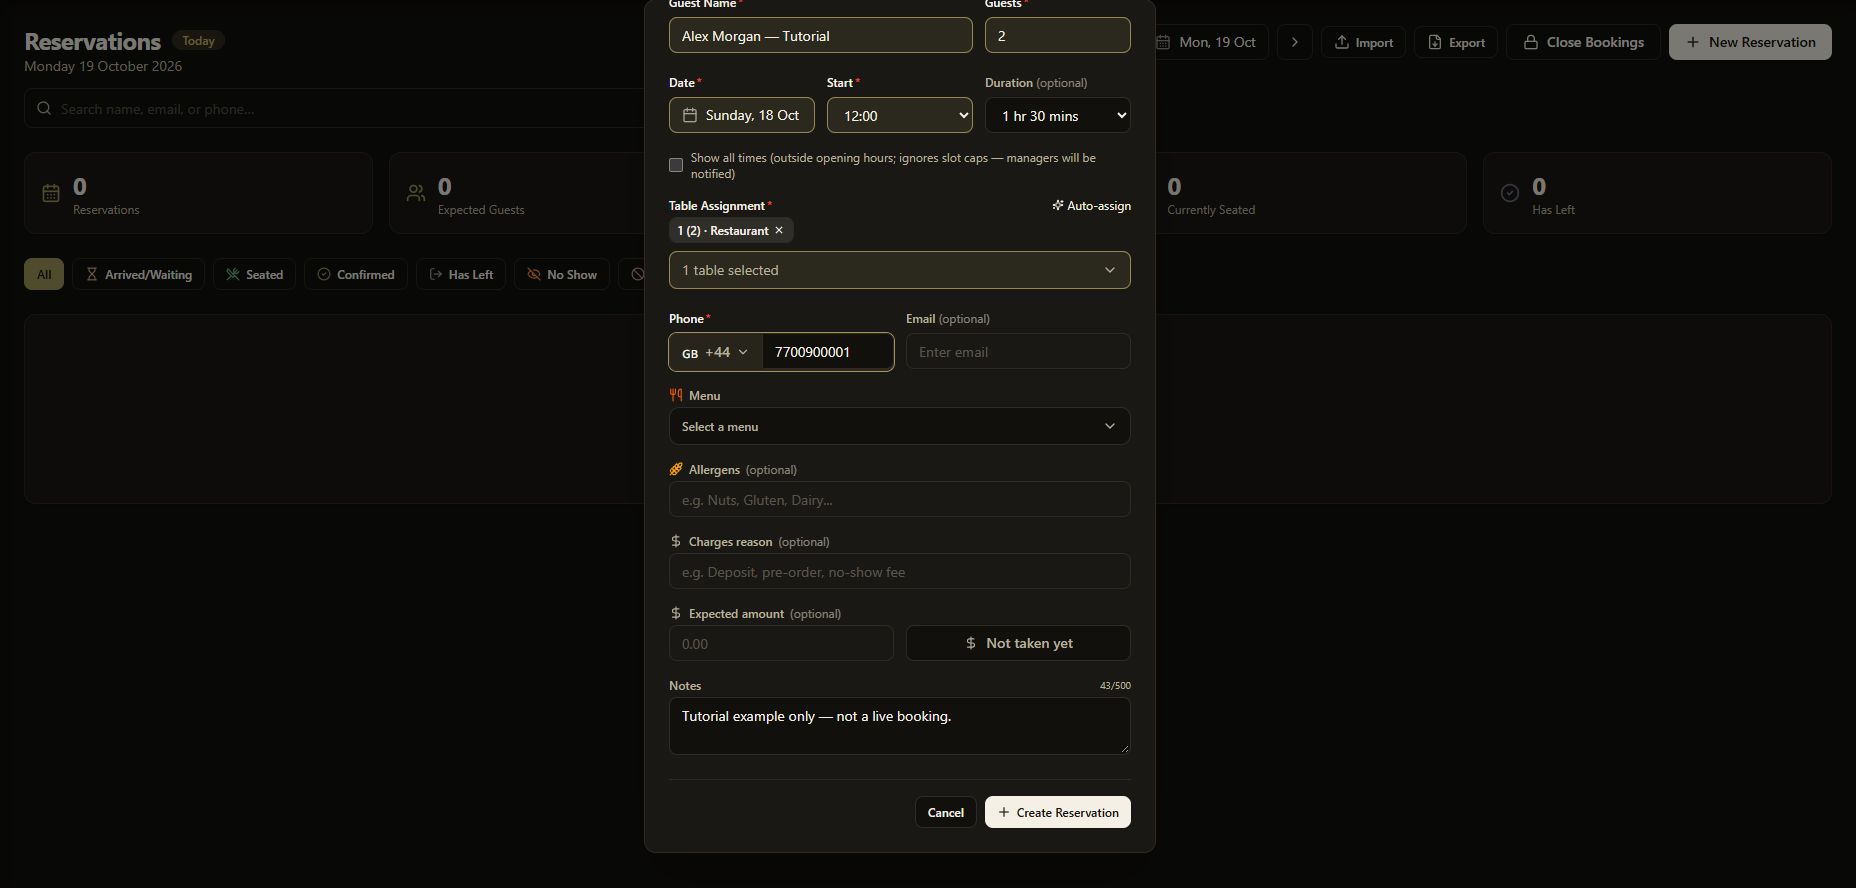Click the eye-off icon on No Show filter

pos(534,274)
